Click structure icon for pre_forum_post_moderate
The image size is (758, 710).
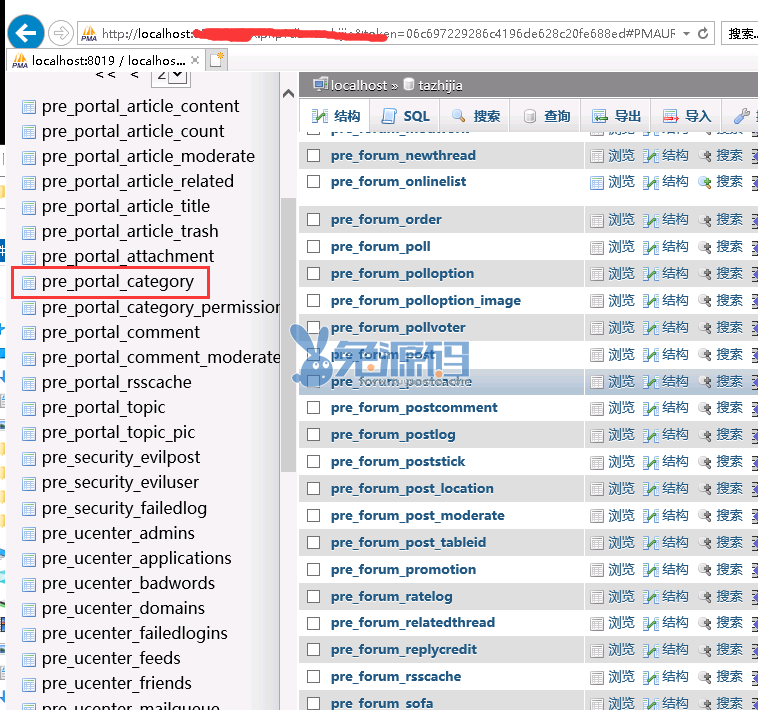[x=651, y=516]
